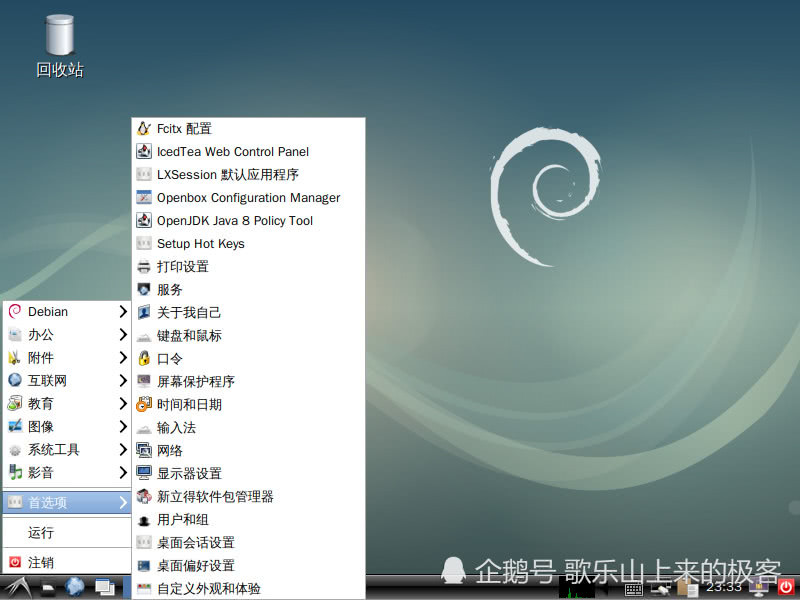Click the red power button in the taskbar

tap(786, 587)
